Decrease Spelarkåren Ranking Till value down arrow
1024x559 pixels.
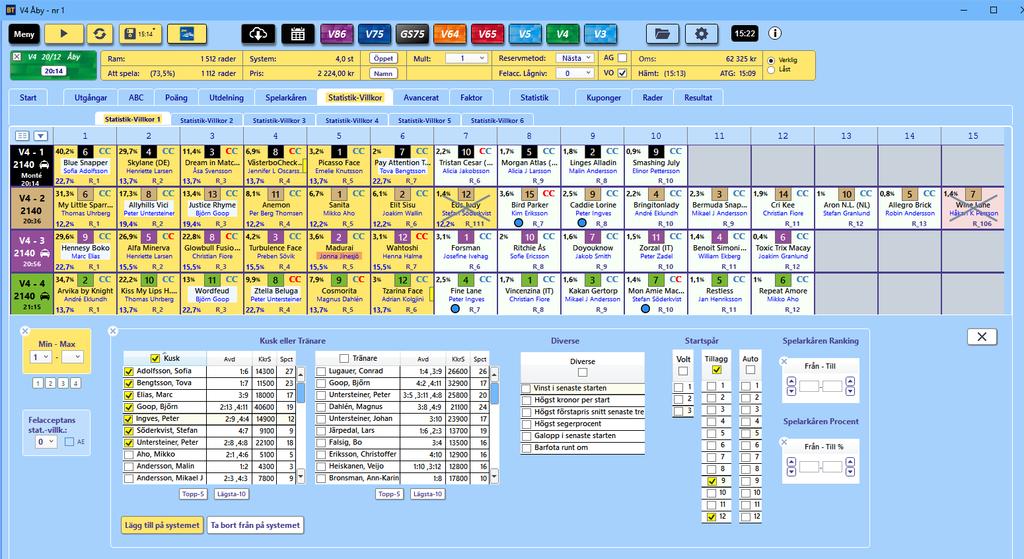850,392
